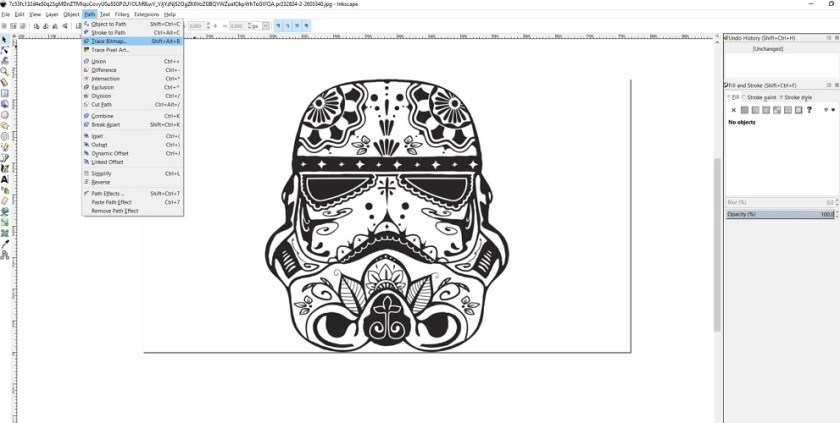Switch to the Stroke paint tab
The height and width of the screenshot is (423, 840).
(765, 97)
